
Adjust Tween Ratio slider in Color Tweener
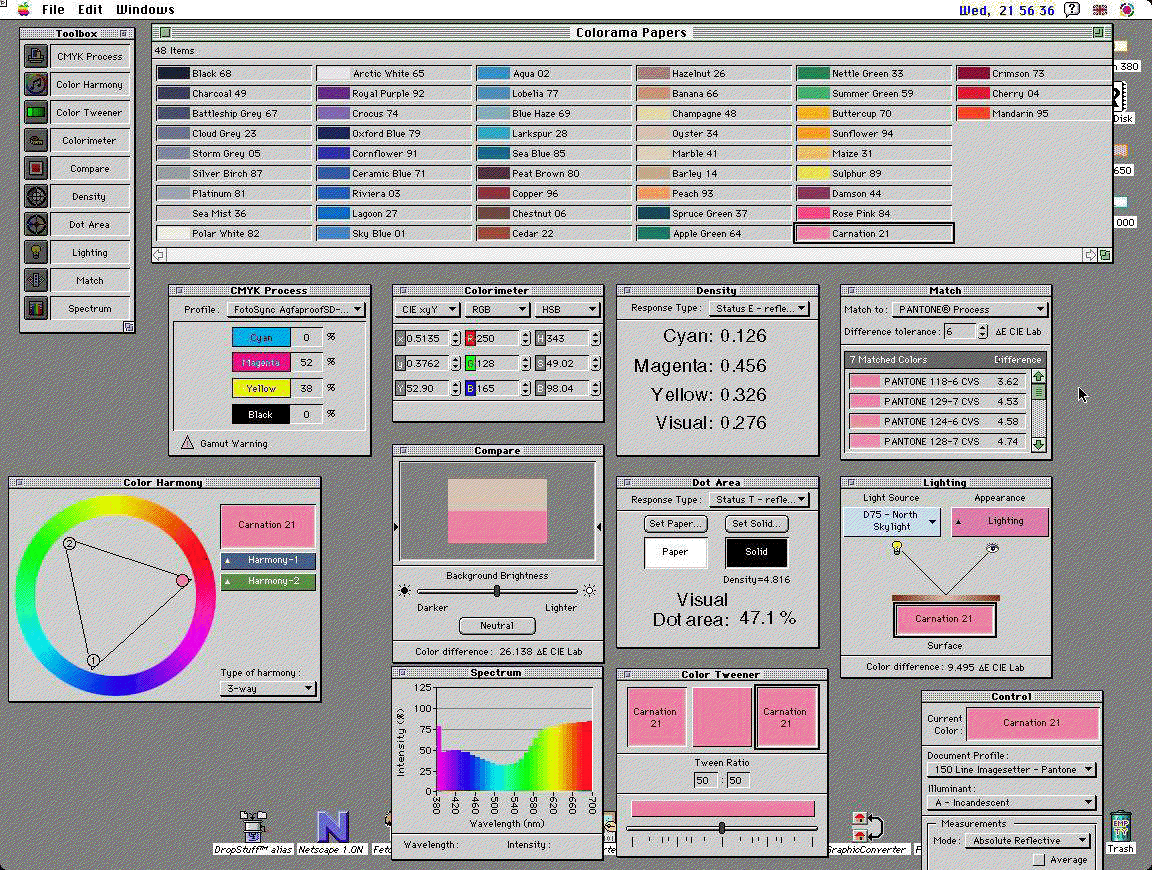click(722, 828)
